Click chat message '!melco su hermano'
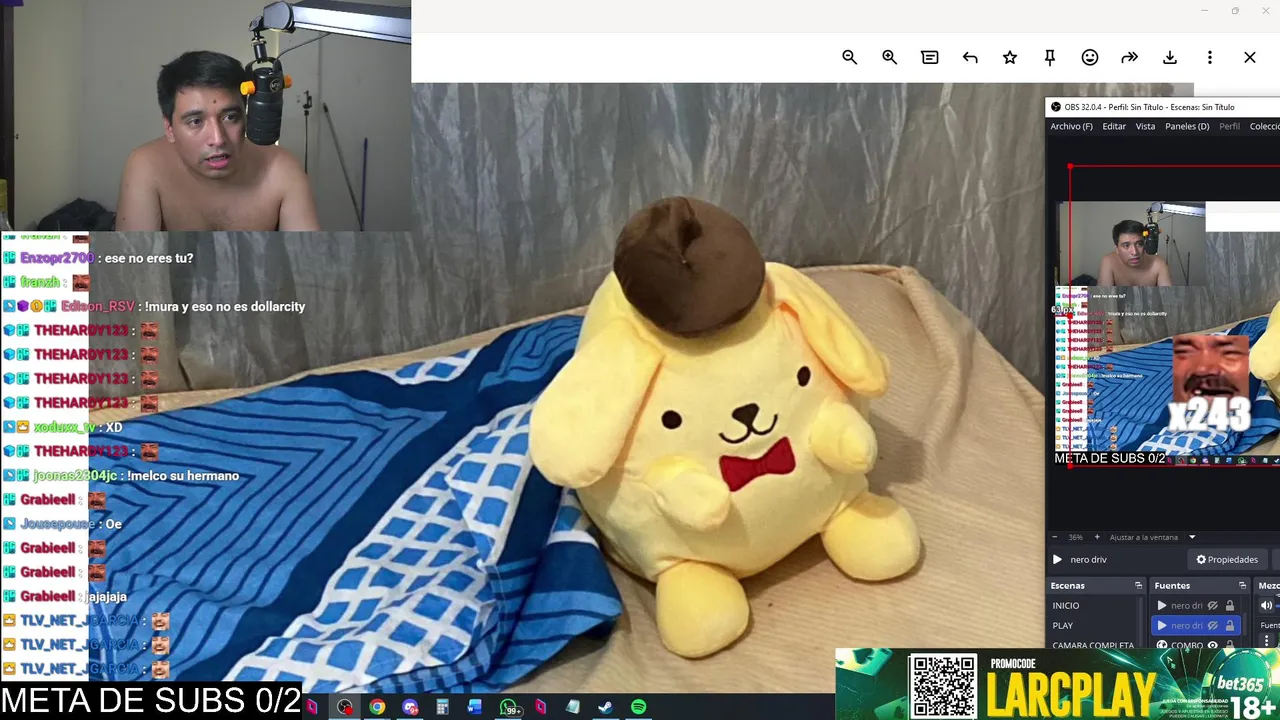 coord(185,476)
